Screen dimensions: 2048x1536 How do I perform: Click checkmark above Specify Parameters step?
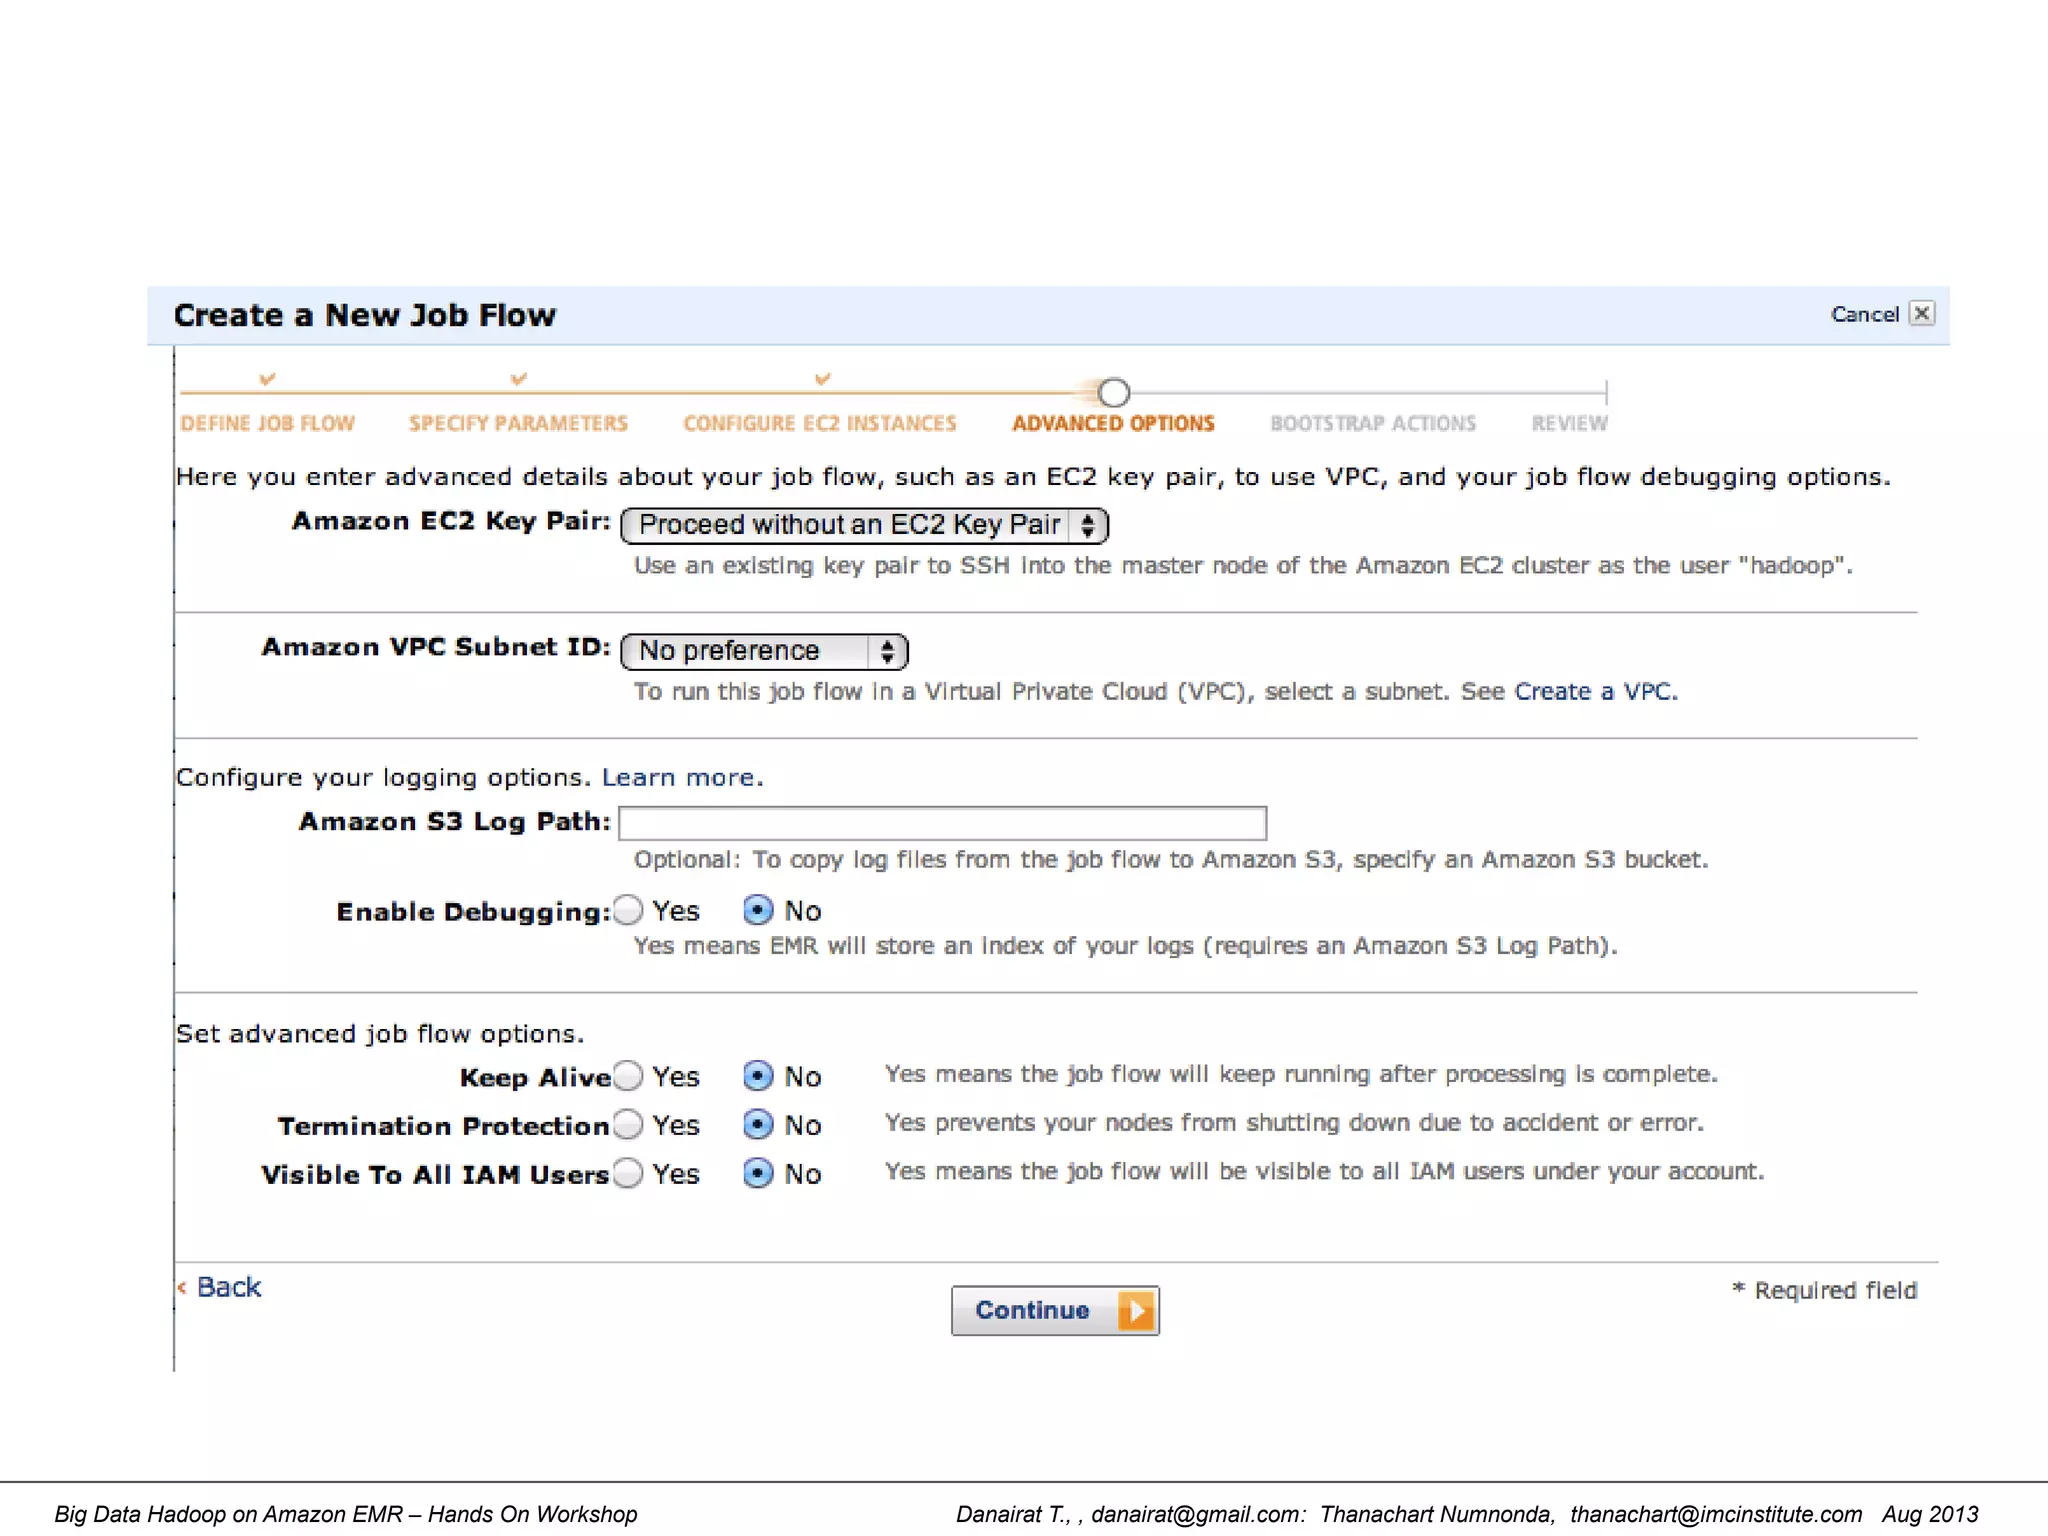[518, 379]
